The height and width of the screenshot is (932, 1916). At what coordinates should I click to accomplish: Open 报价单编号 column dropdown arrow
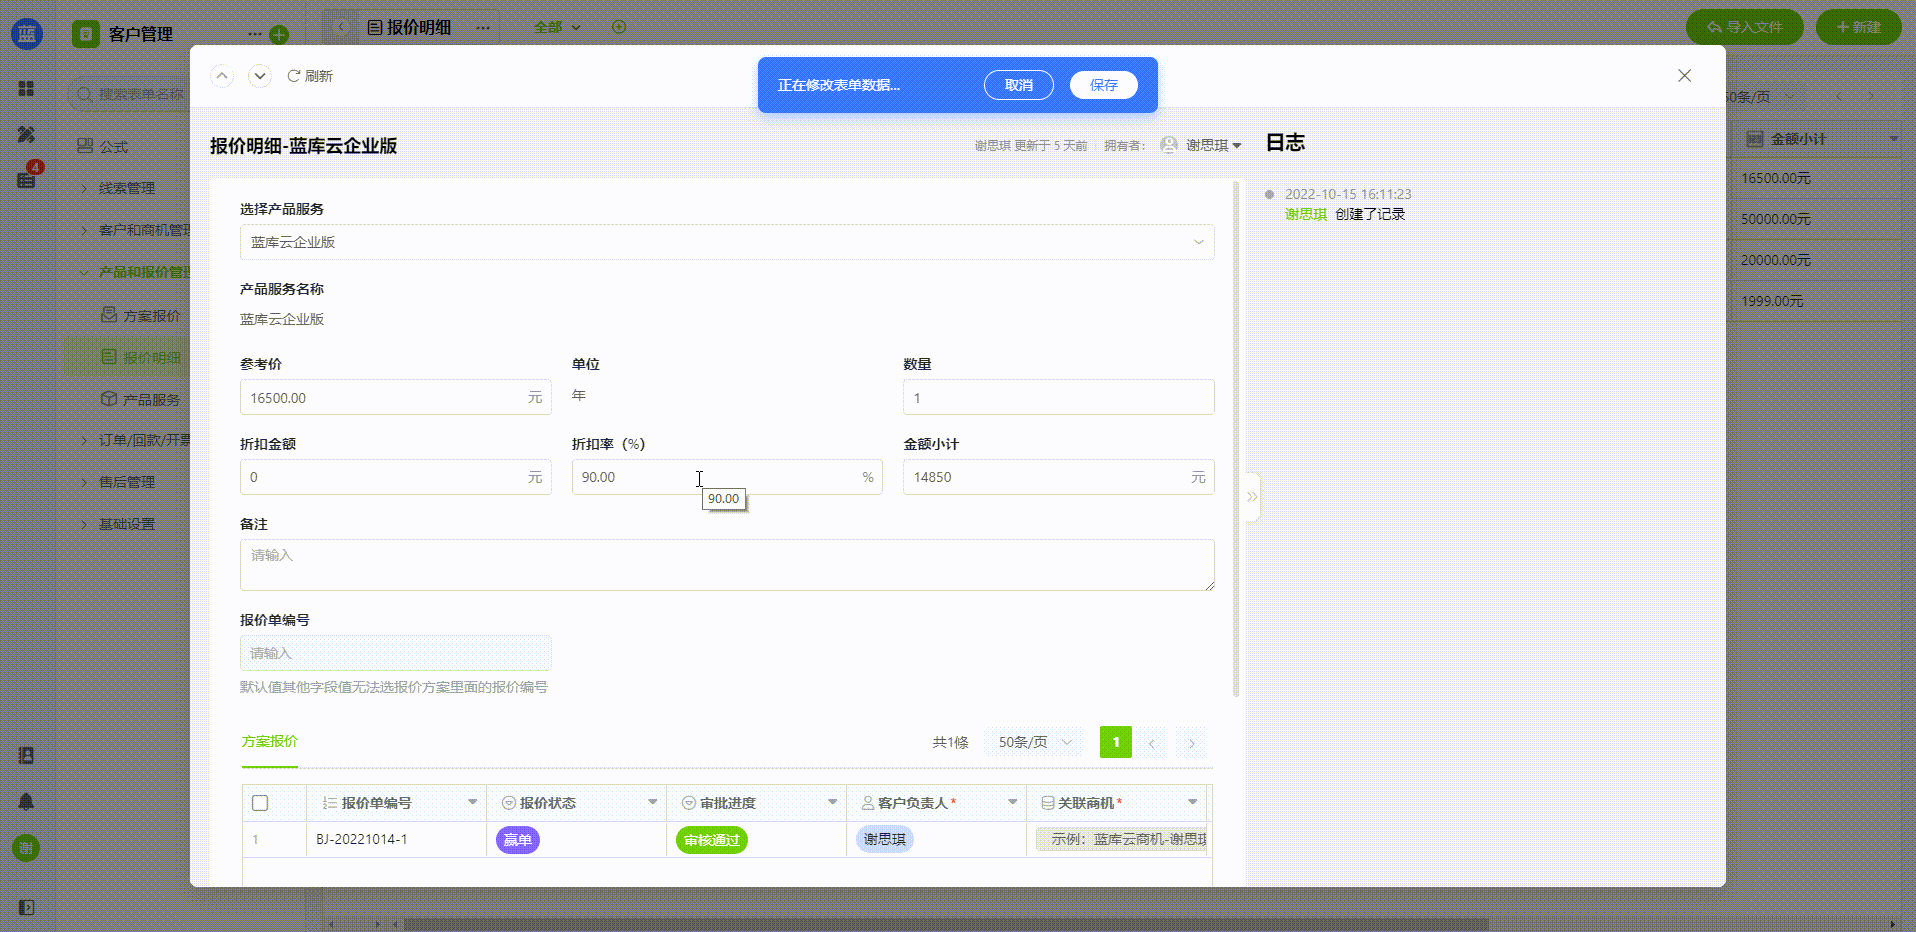click(472, 802)
